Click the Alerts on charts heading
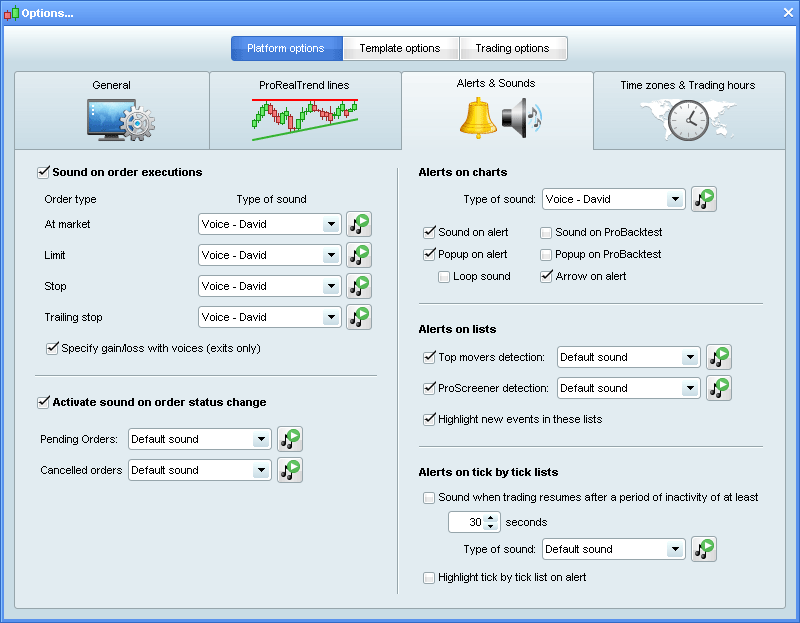 pos(463,172)
